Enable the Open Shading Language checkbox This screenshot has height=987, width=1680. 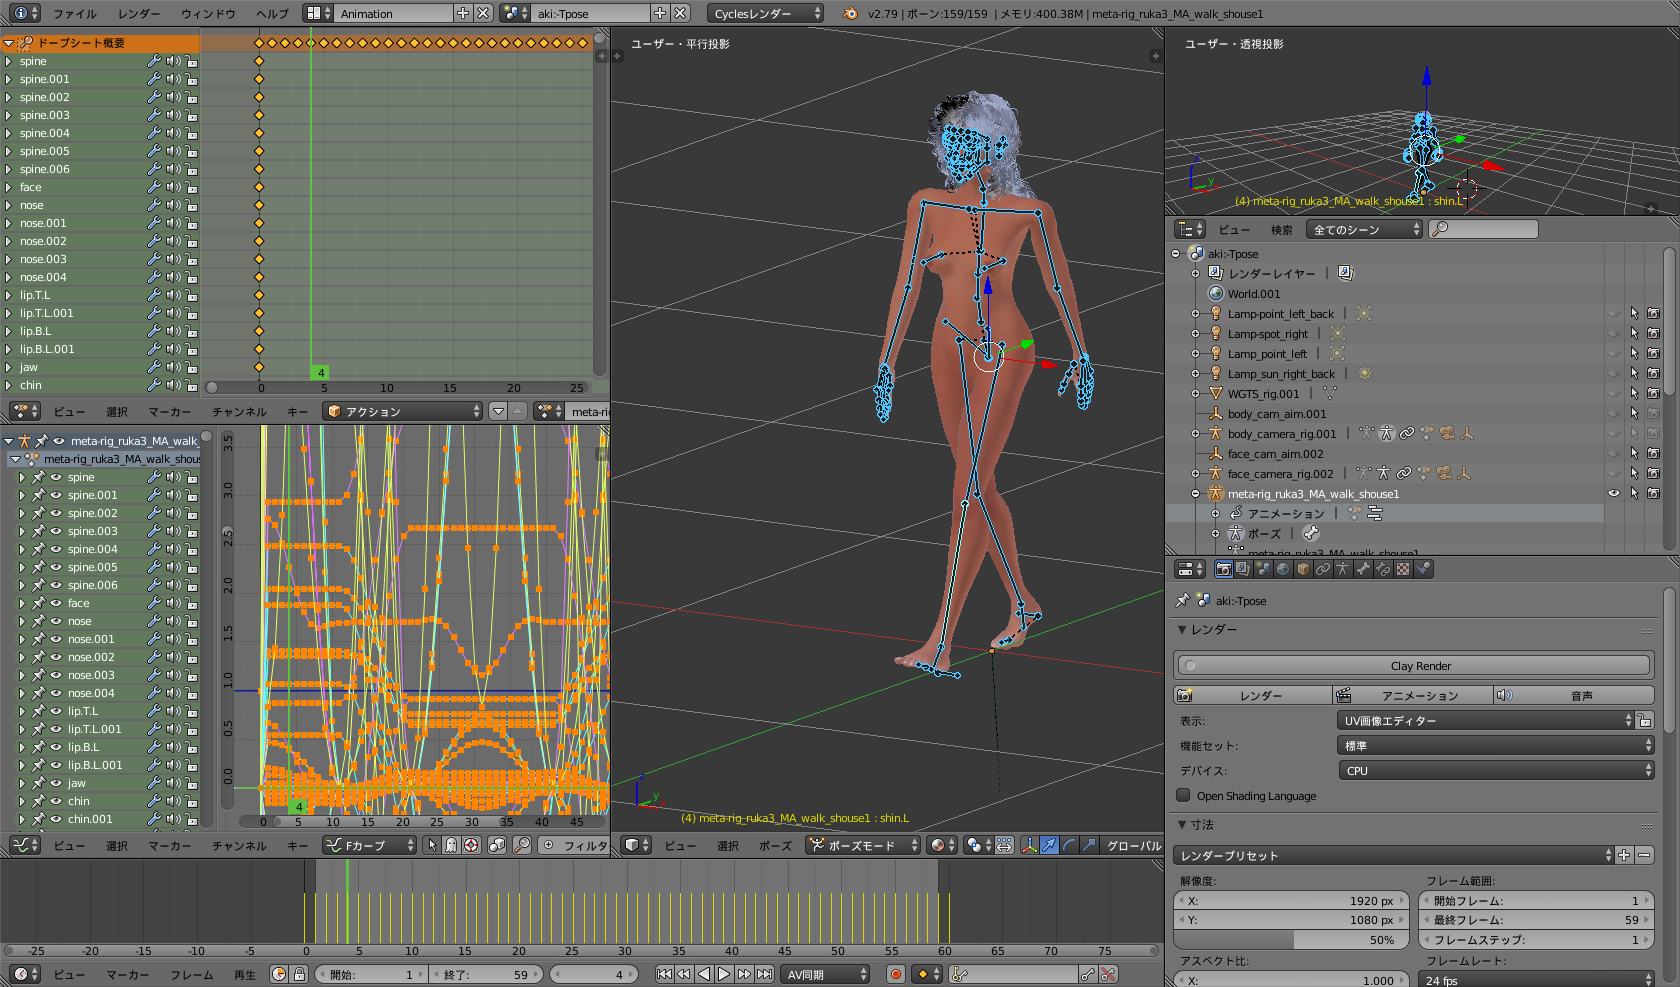[x=1184, y=796]
